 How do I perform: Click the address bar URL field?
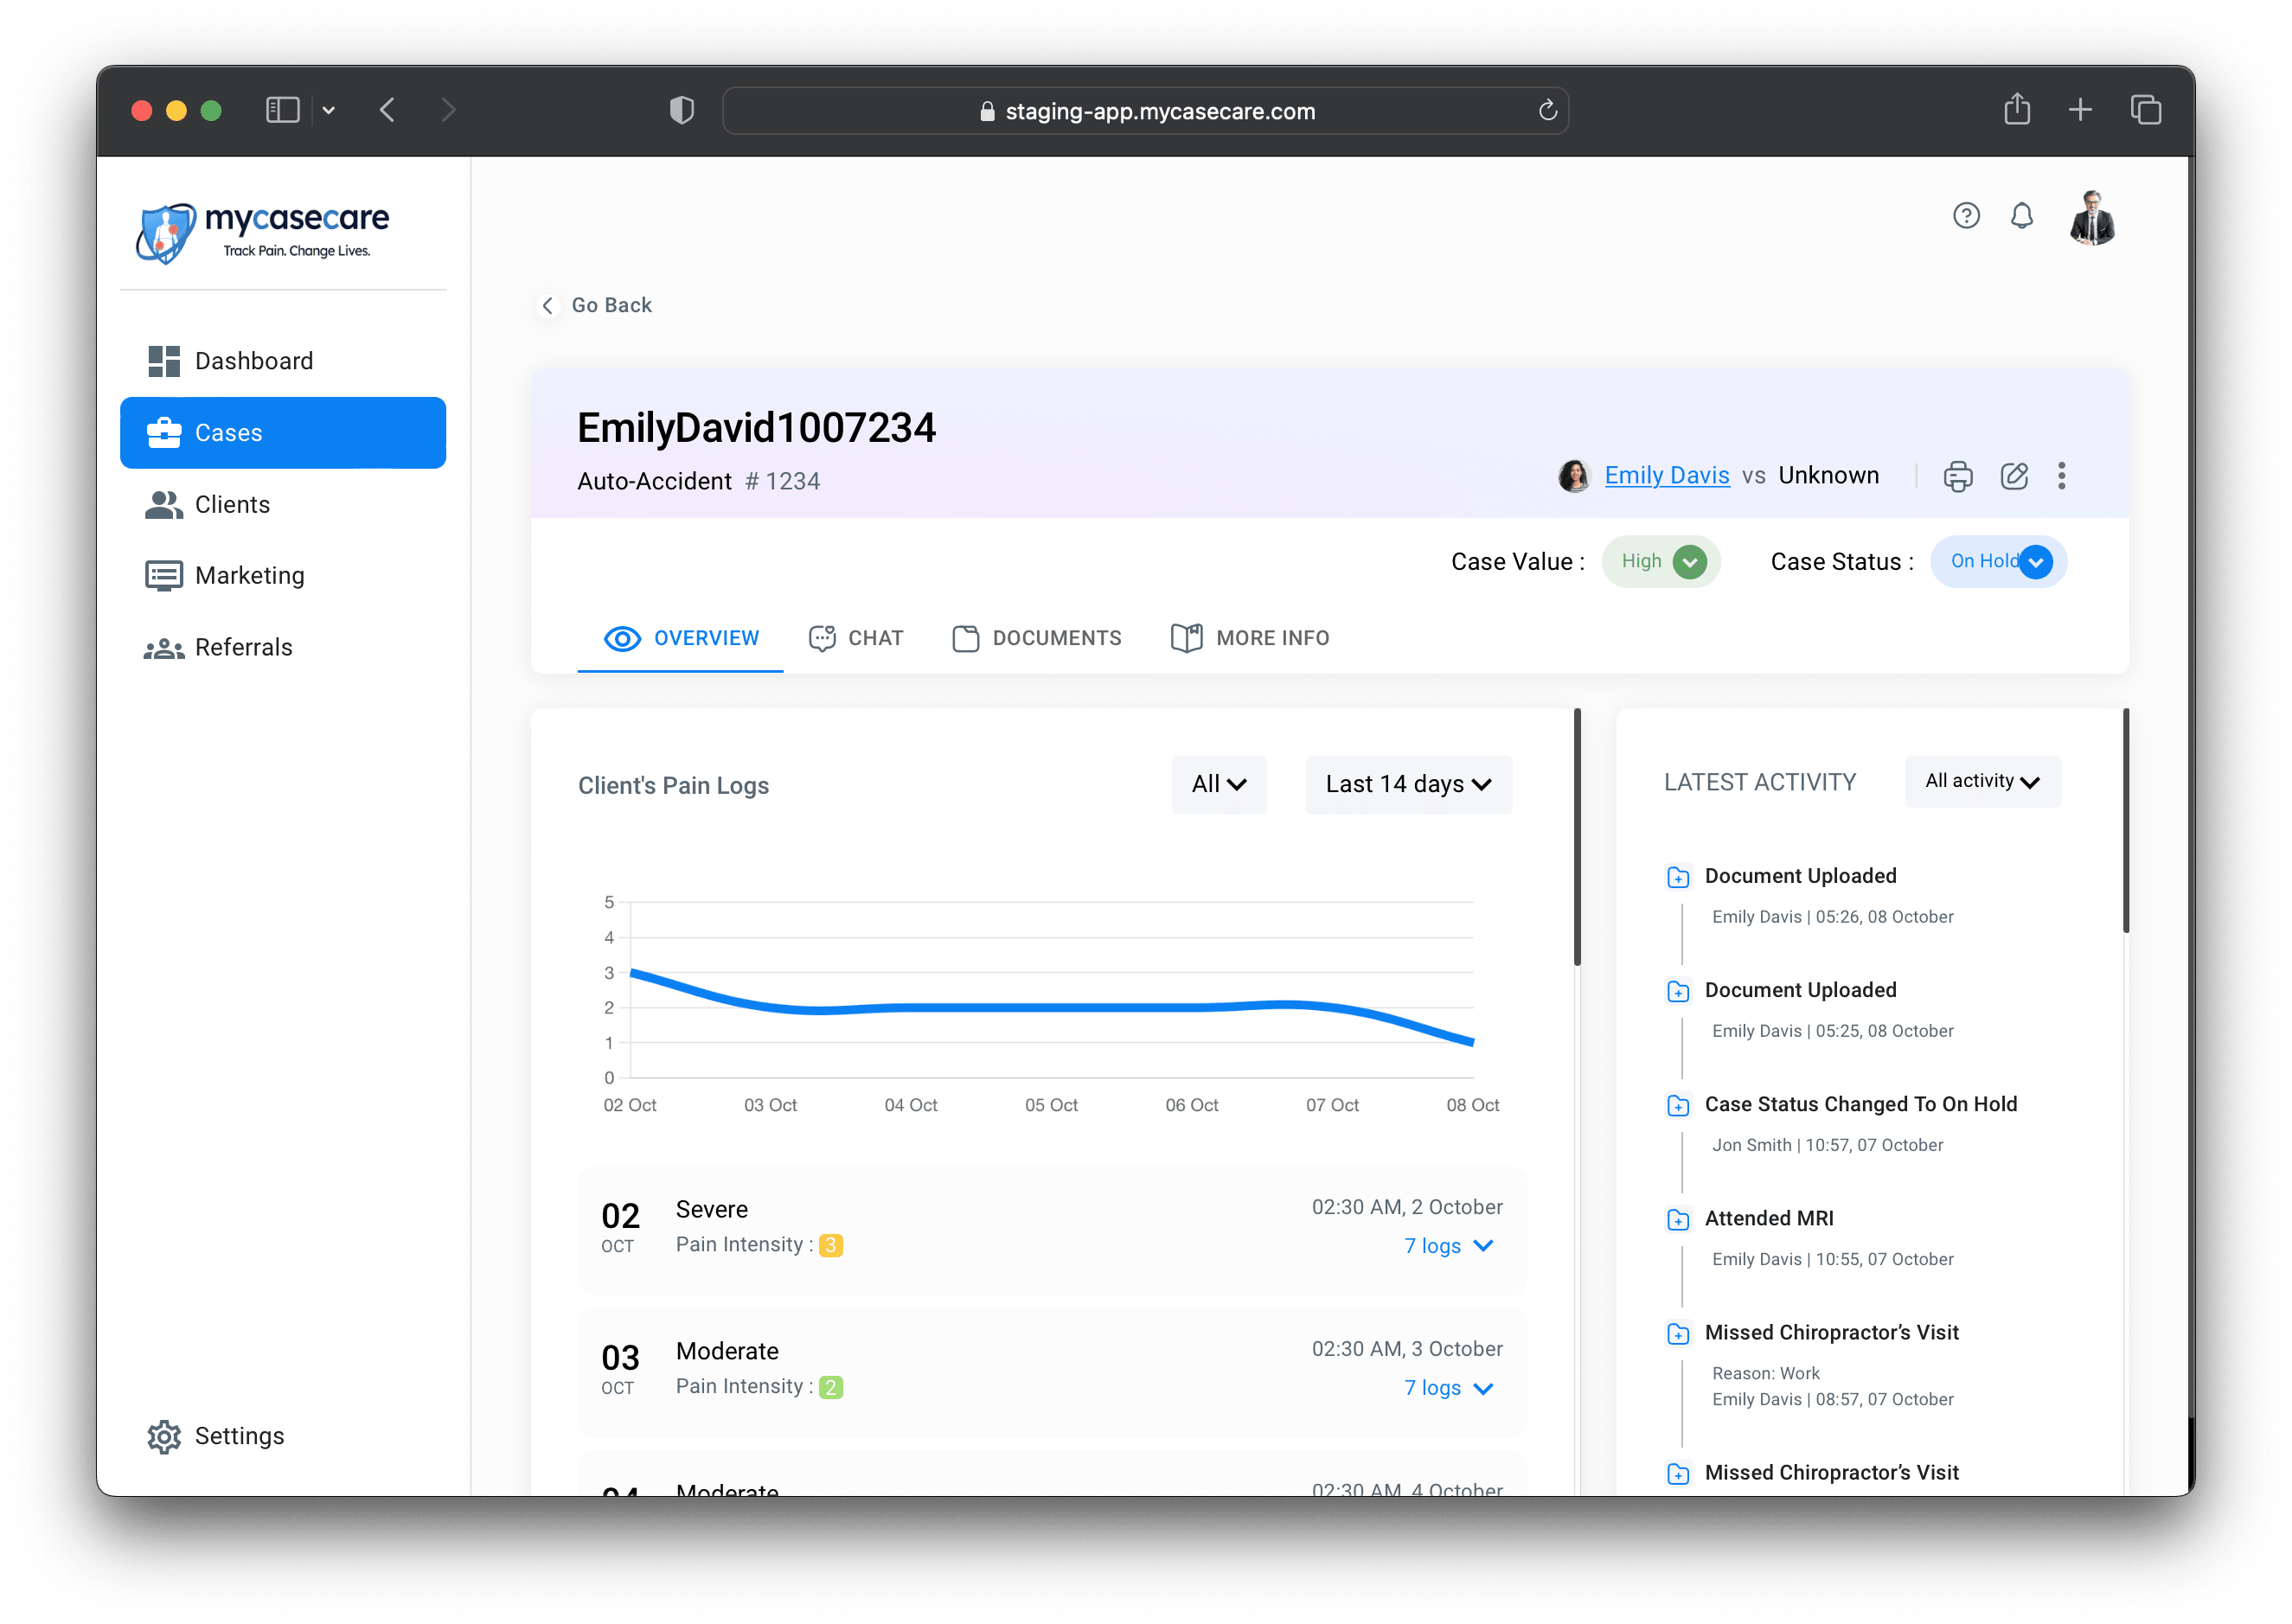pyautogui.click(x=1145, y=111)
